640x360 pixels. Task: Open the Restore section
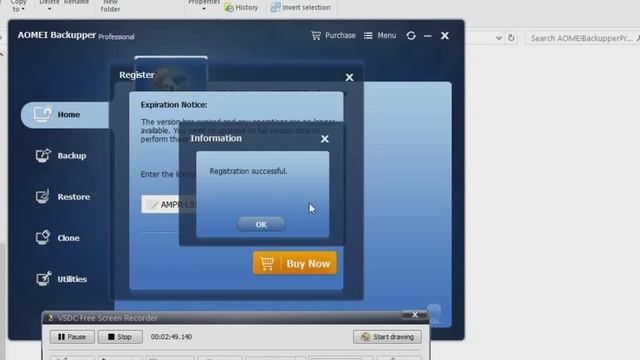(62, 197)
